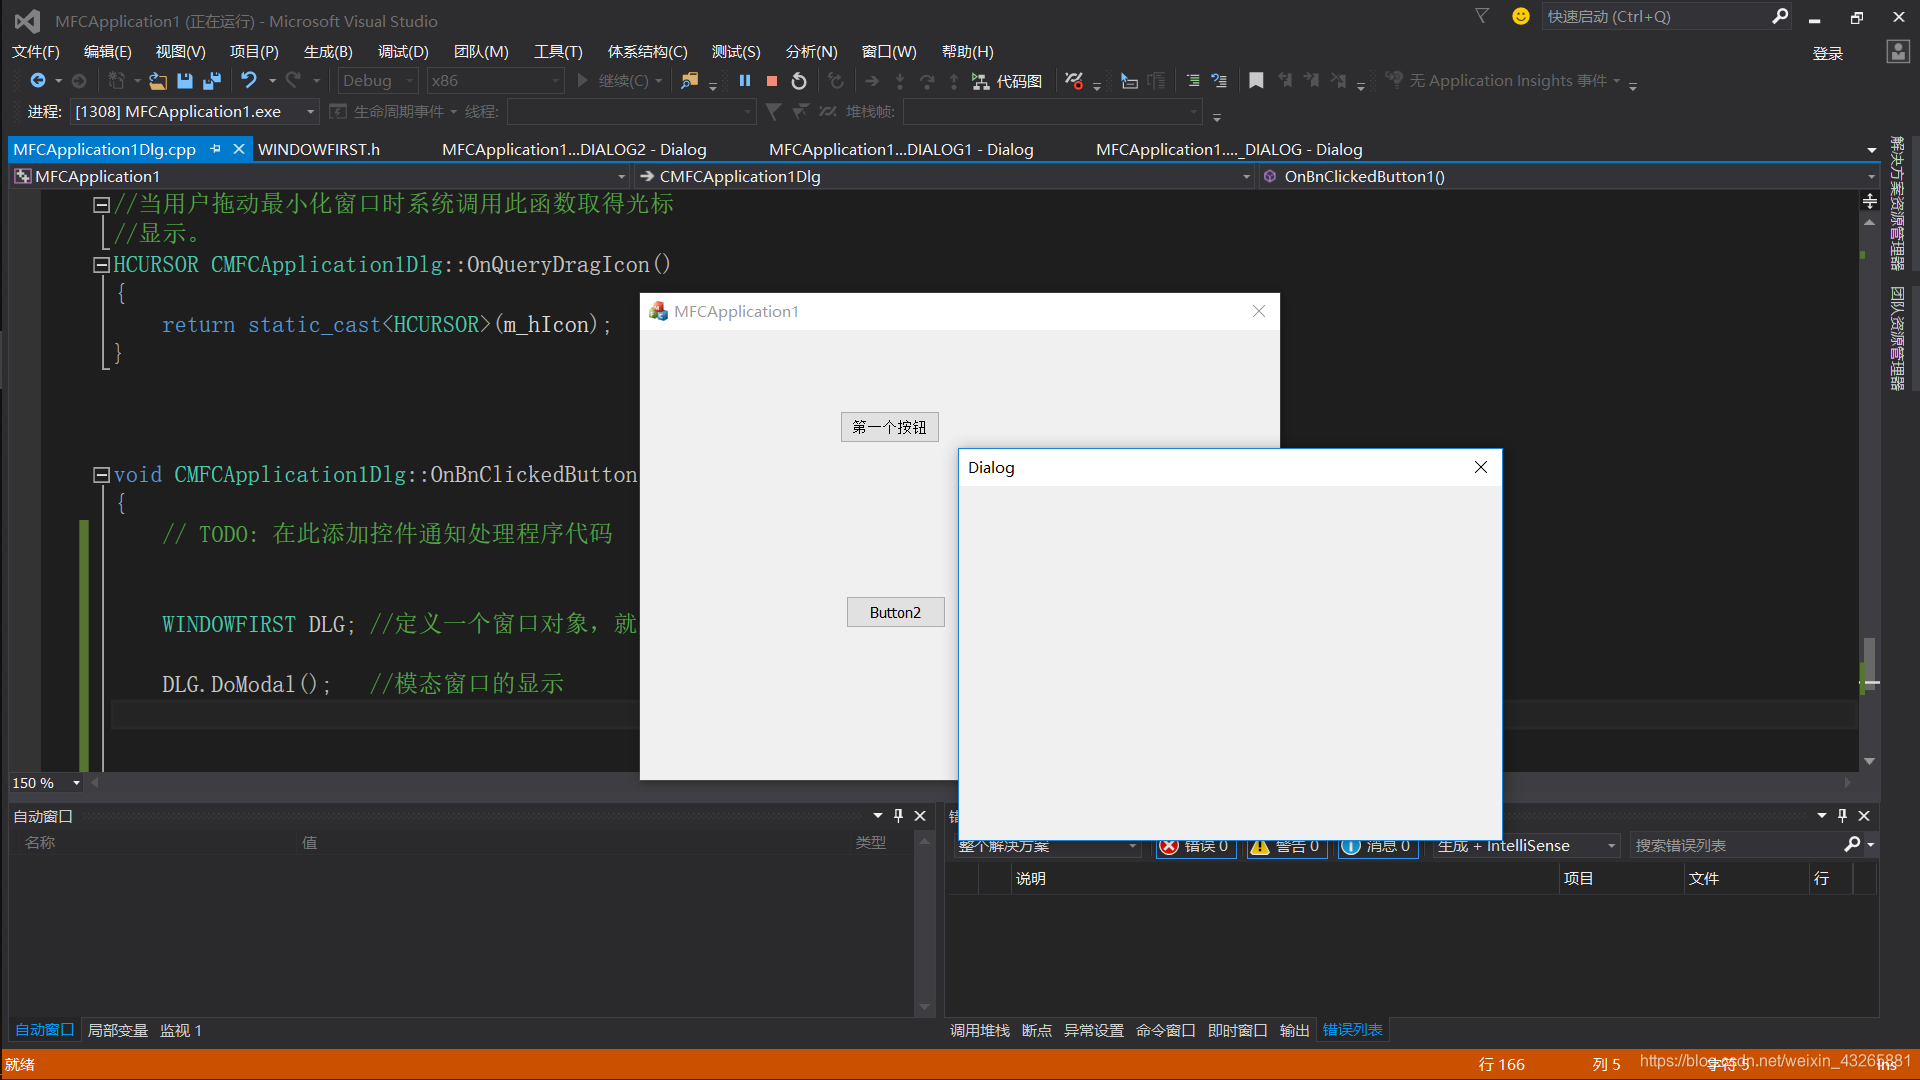Stop debugging with the red square icon
This screenshot has height=1080, width=1920.
tap(772, 81)
